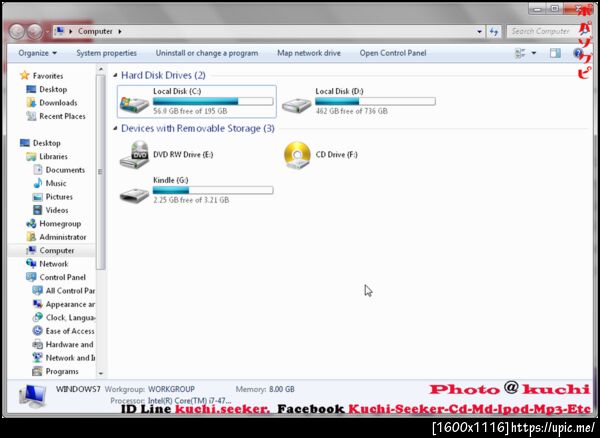Open the Kindle (G:) removable drive icon
Image resolution: width=600 pixels, height=438 pixels.
[134, 195]
